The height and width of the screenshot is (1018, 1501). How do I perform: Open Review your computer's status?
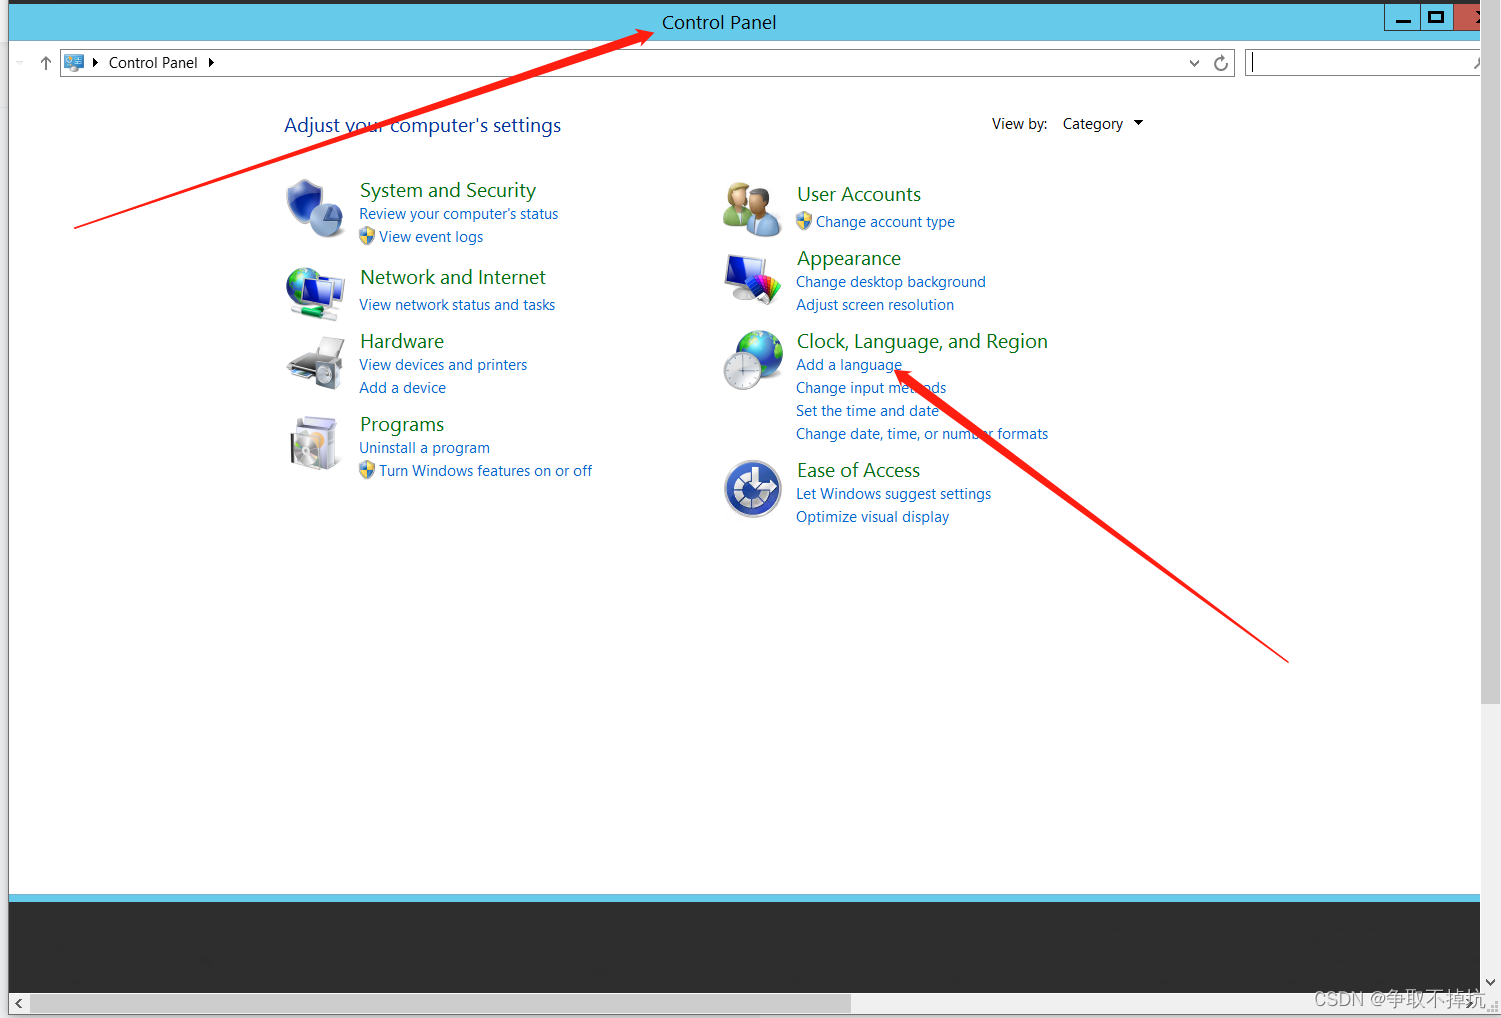click(459, 214)
